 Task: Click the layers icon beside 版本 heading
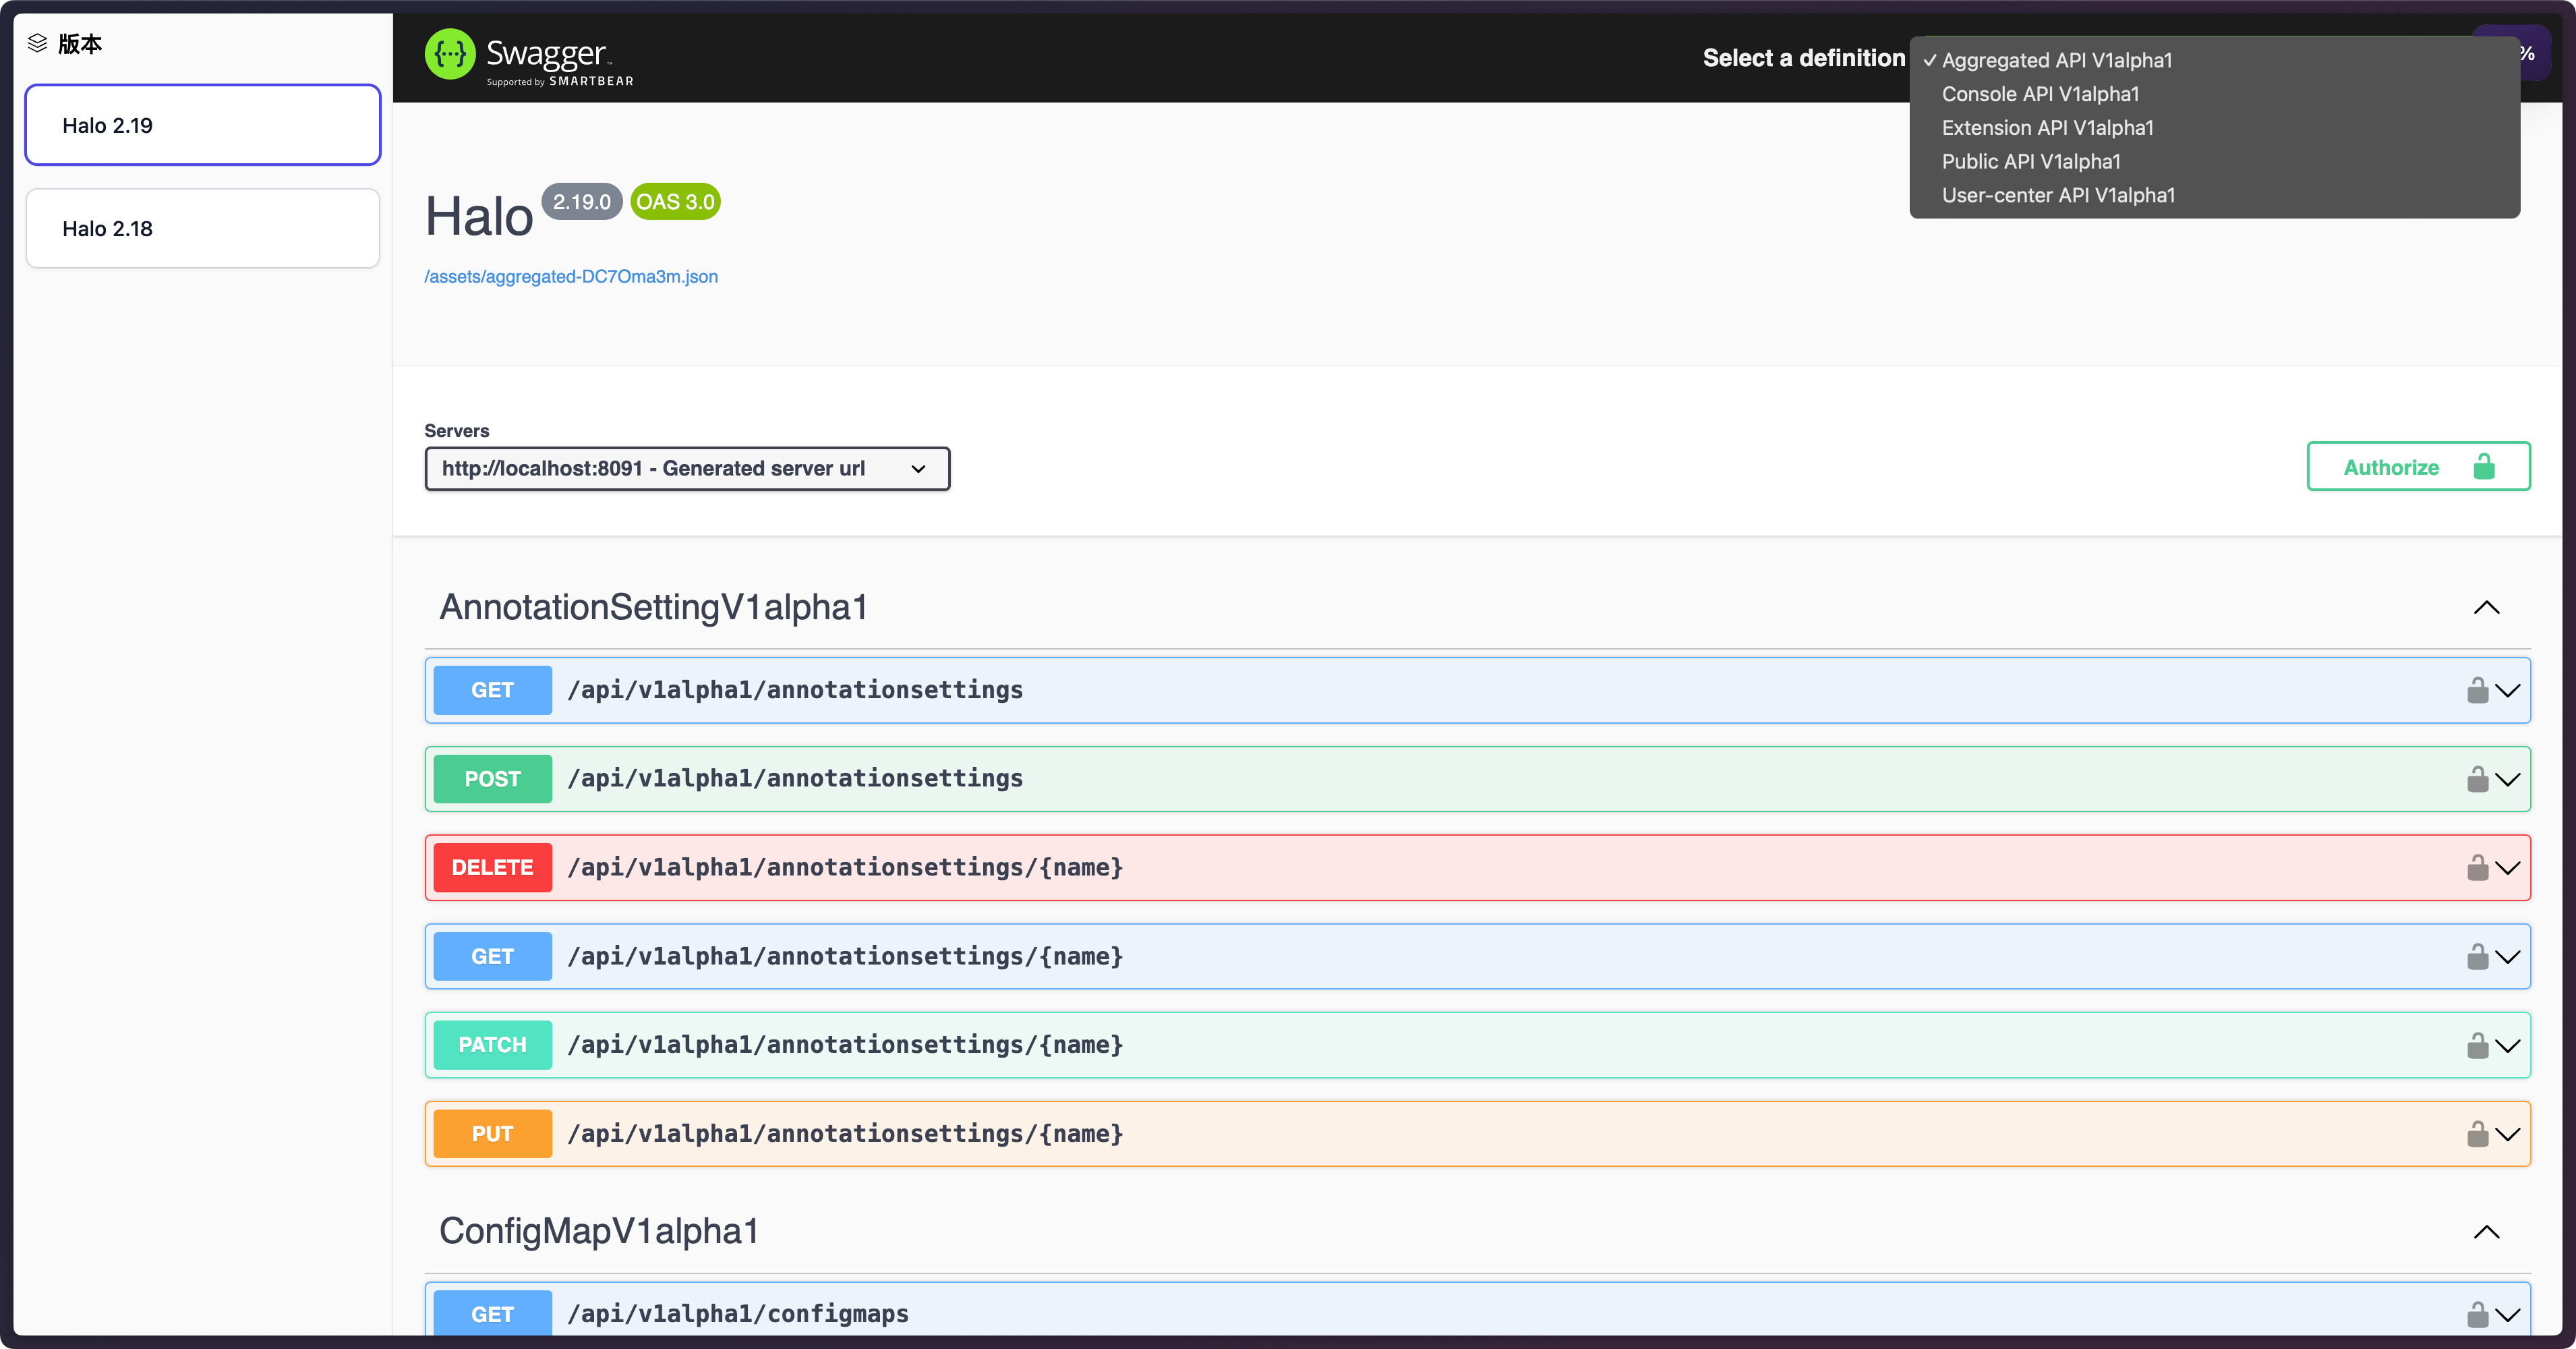(x=38, y=43)
